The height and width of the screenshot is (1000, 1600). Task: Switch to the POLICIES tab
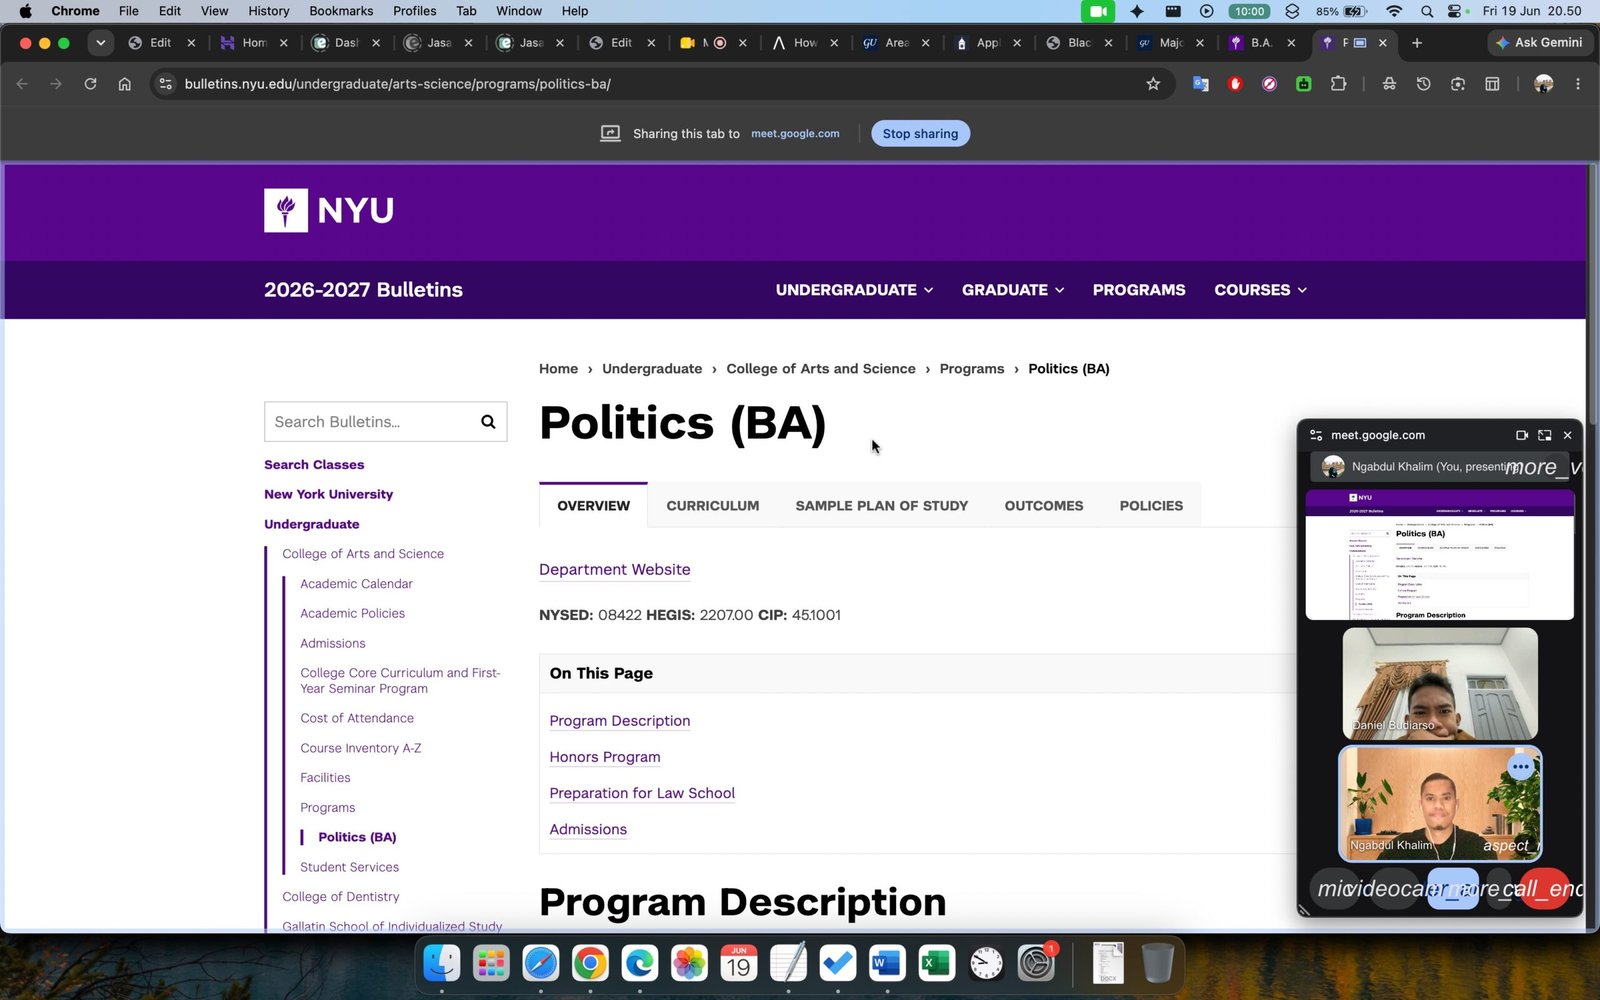tap(1151, 506)
